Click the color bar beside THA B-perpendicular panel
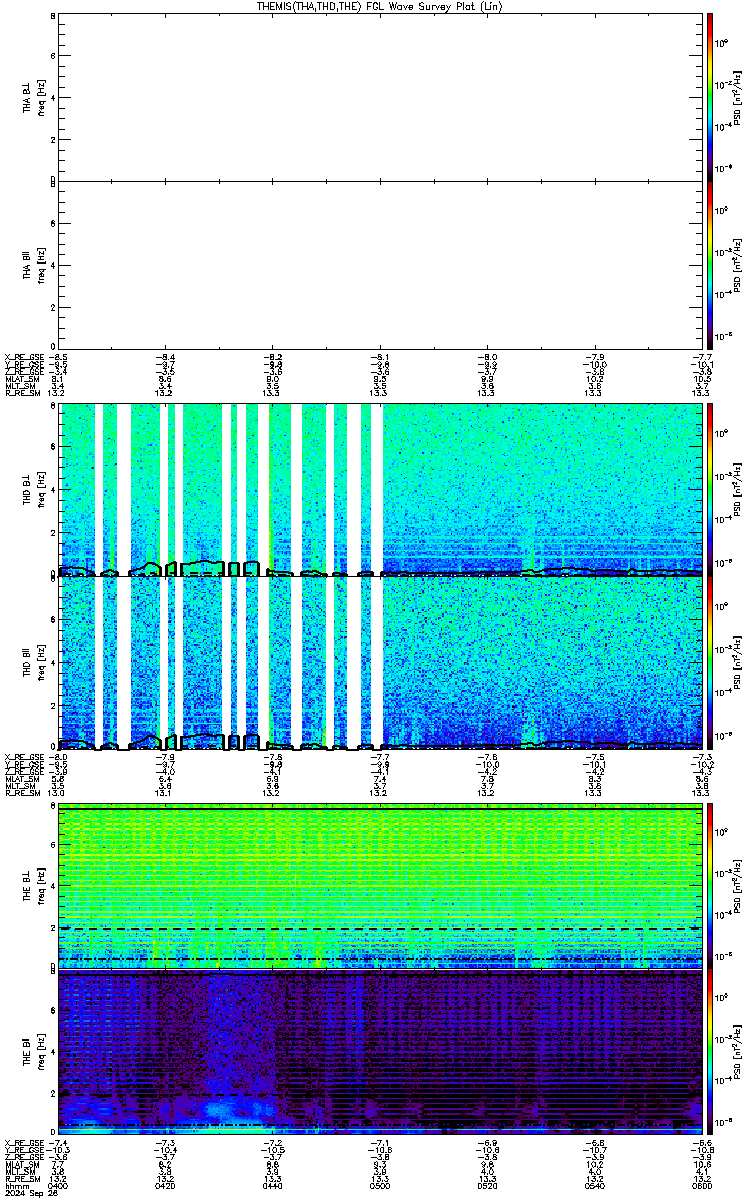This screenshot has height=1200, width=750. [x=710, y=97]
